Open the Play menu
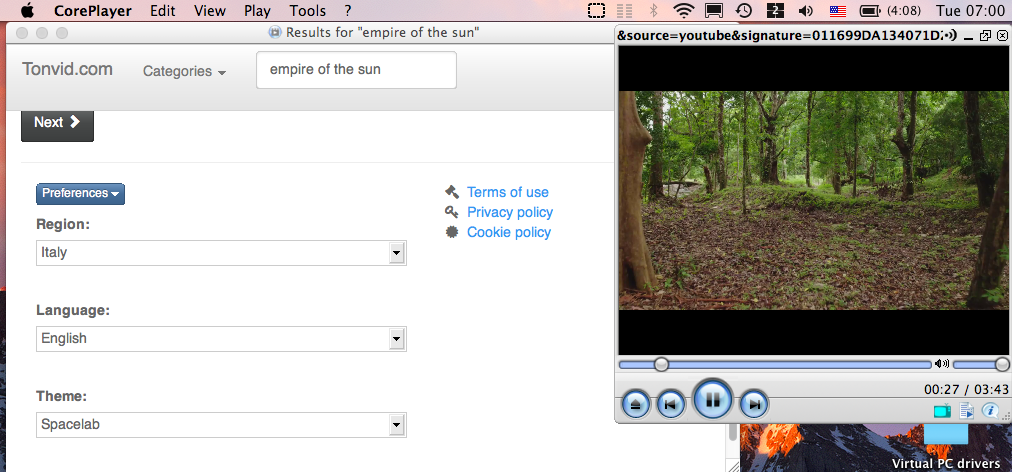 pos(258,11)
